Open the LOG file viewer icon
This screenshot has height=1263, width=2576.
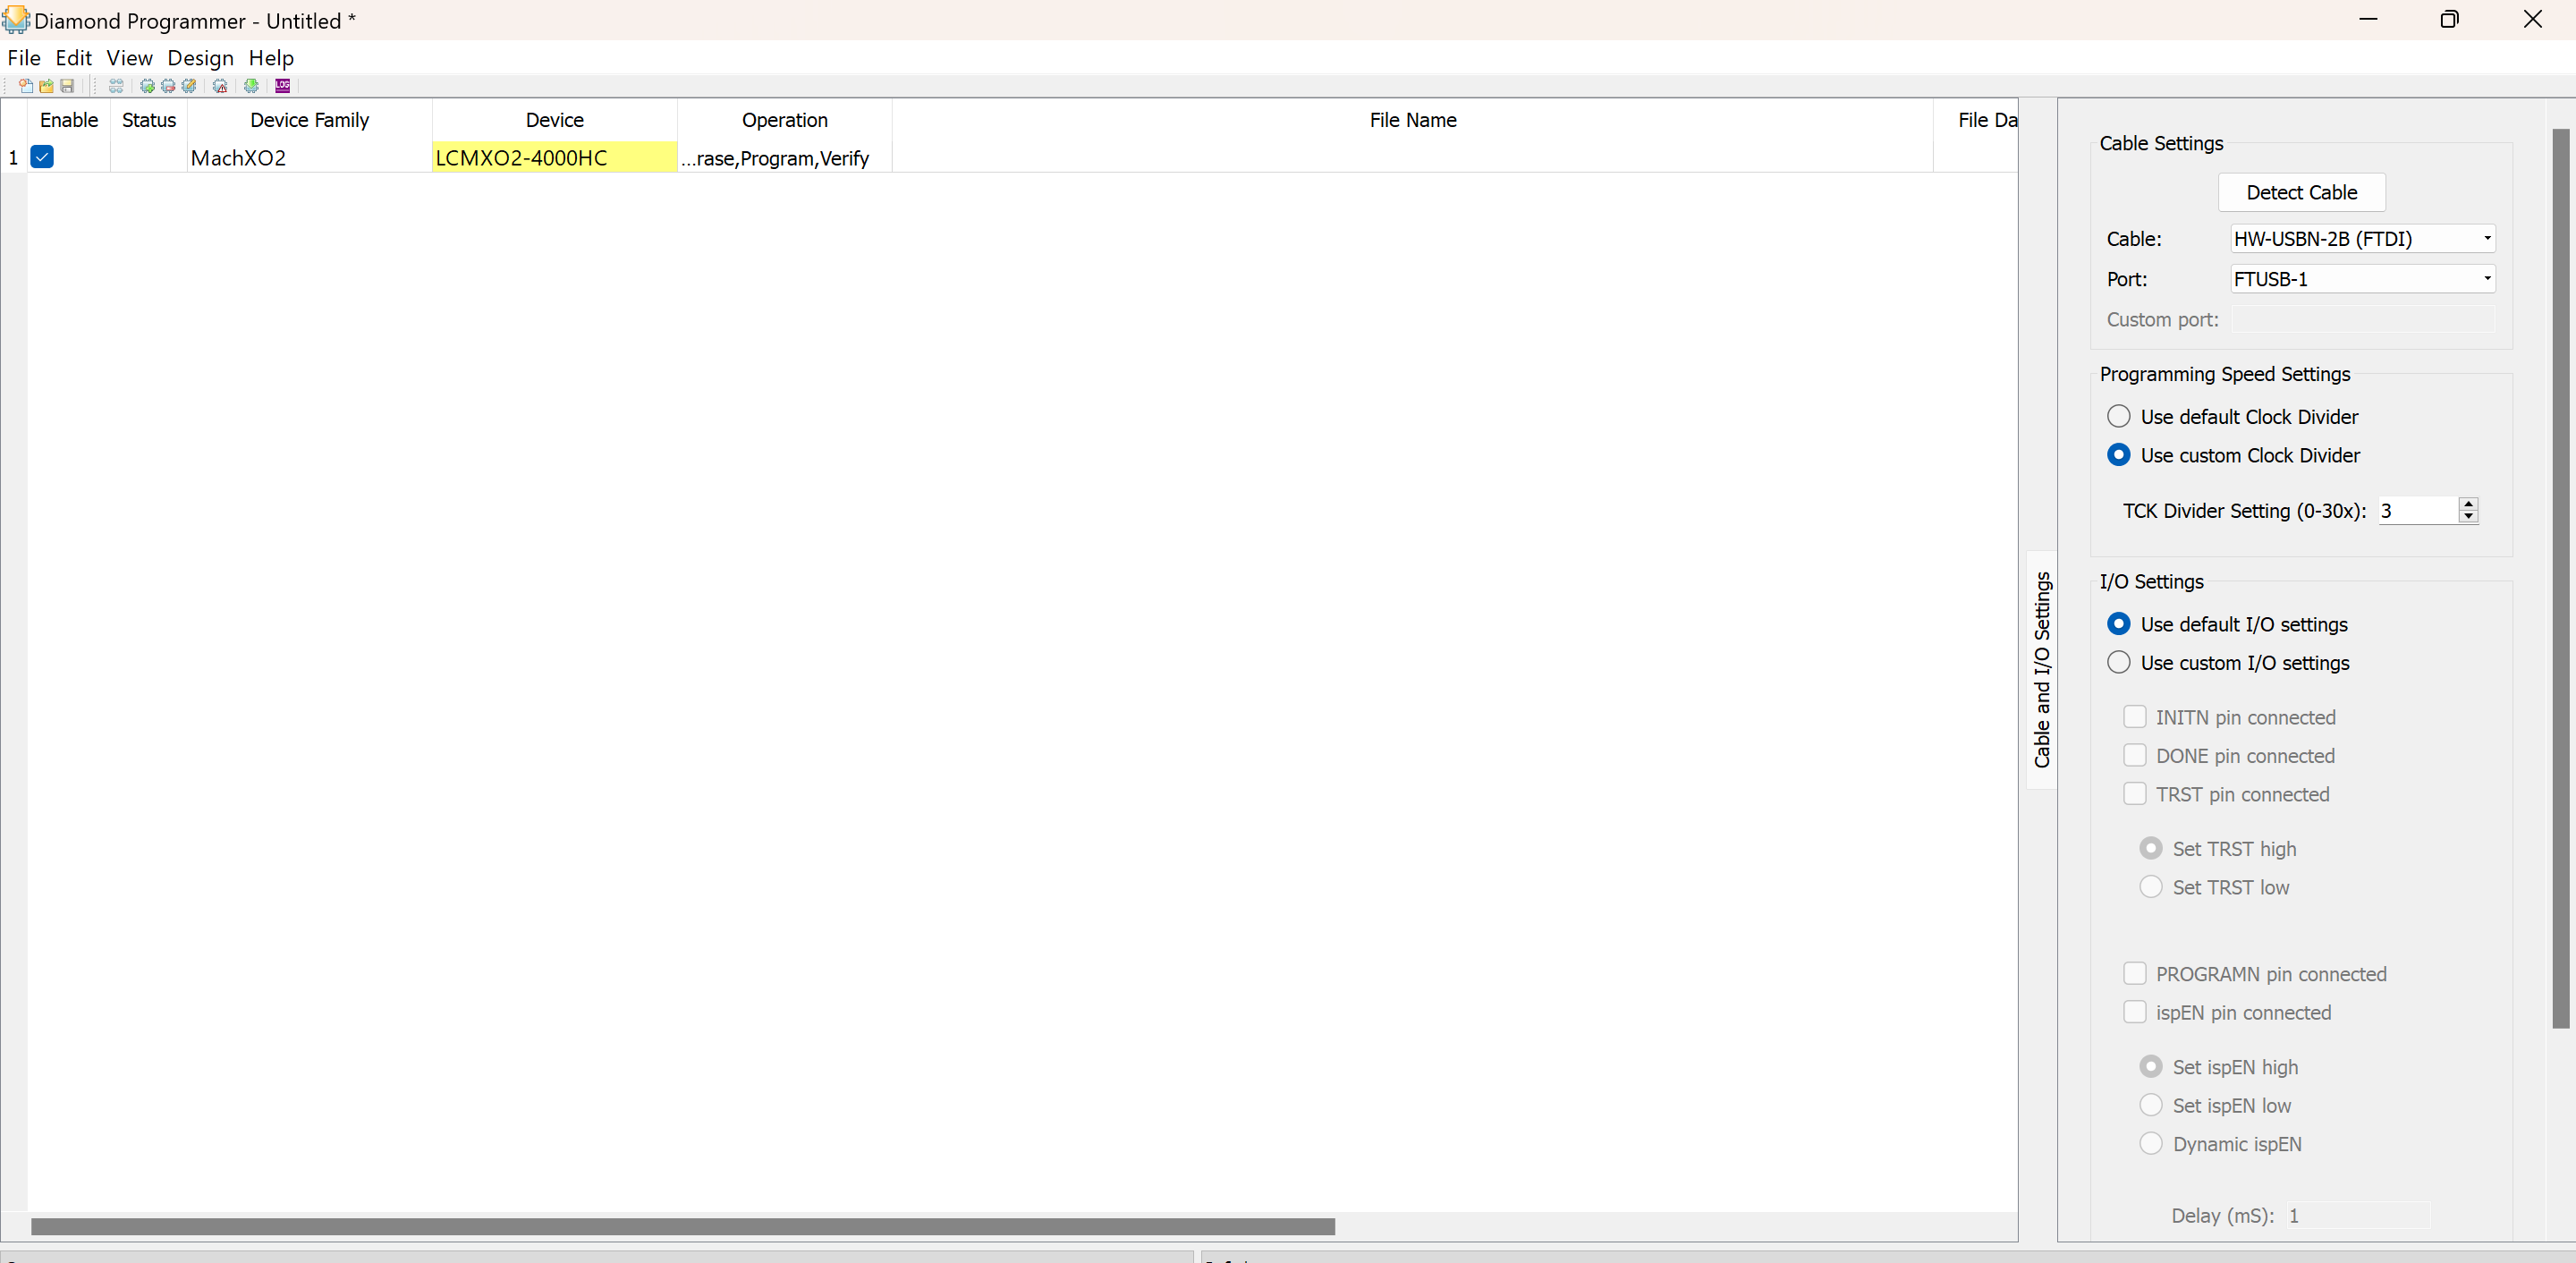pyautogui.click(x=283, y=86)
